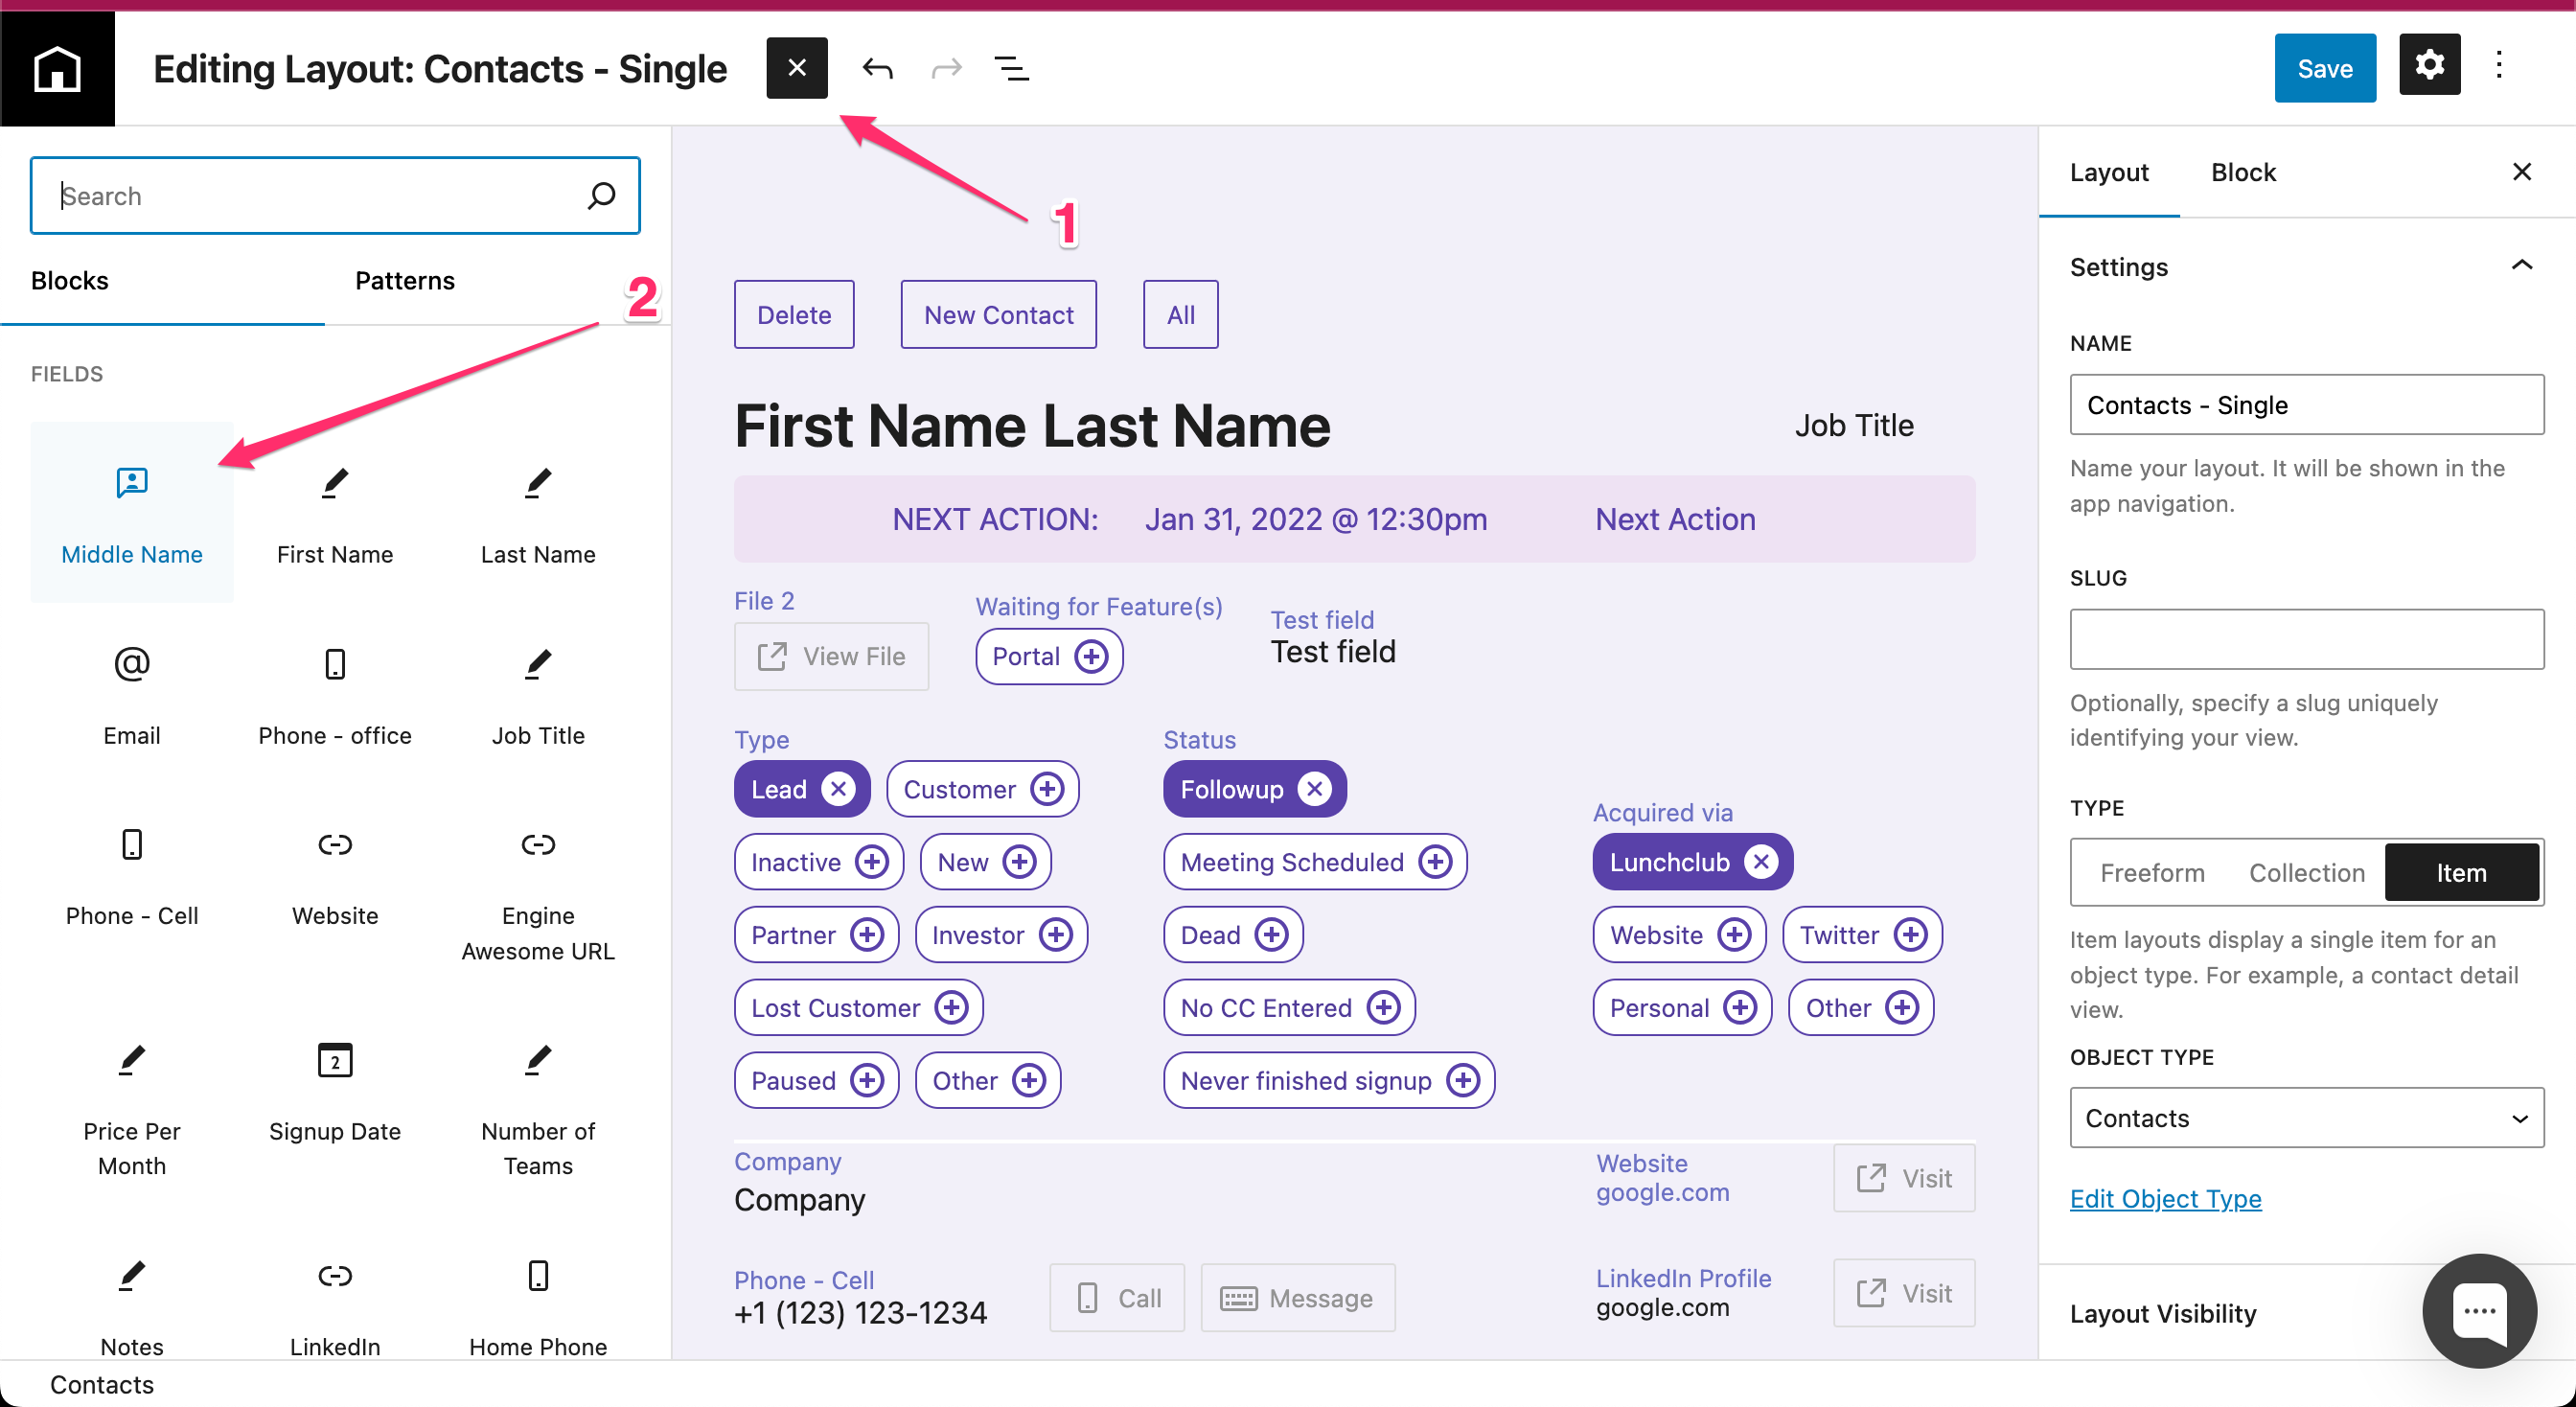Viewport: 2576px width, 1407px height.
Task: Undo the last change
Action: tap(877, 68)
